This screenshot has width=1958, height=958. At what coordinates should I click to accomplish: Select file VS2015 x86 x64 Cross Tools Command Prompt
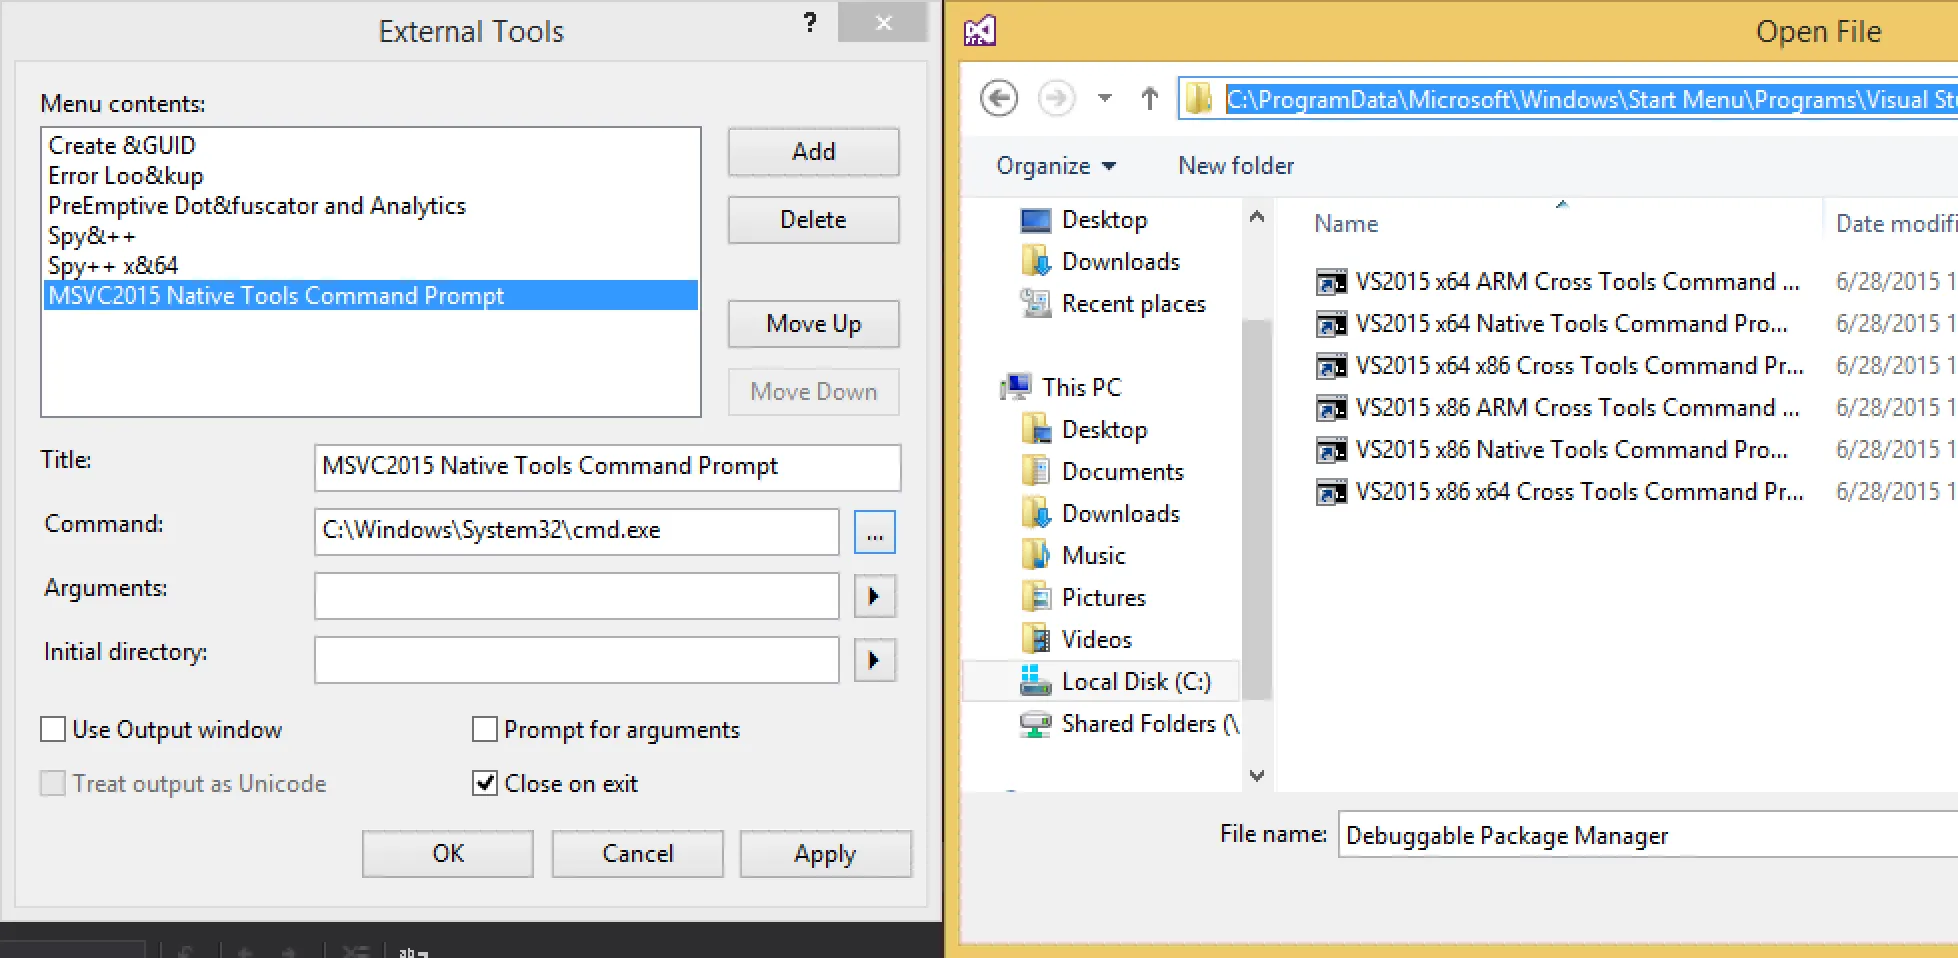point(1579,492)
